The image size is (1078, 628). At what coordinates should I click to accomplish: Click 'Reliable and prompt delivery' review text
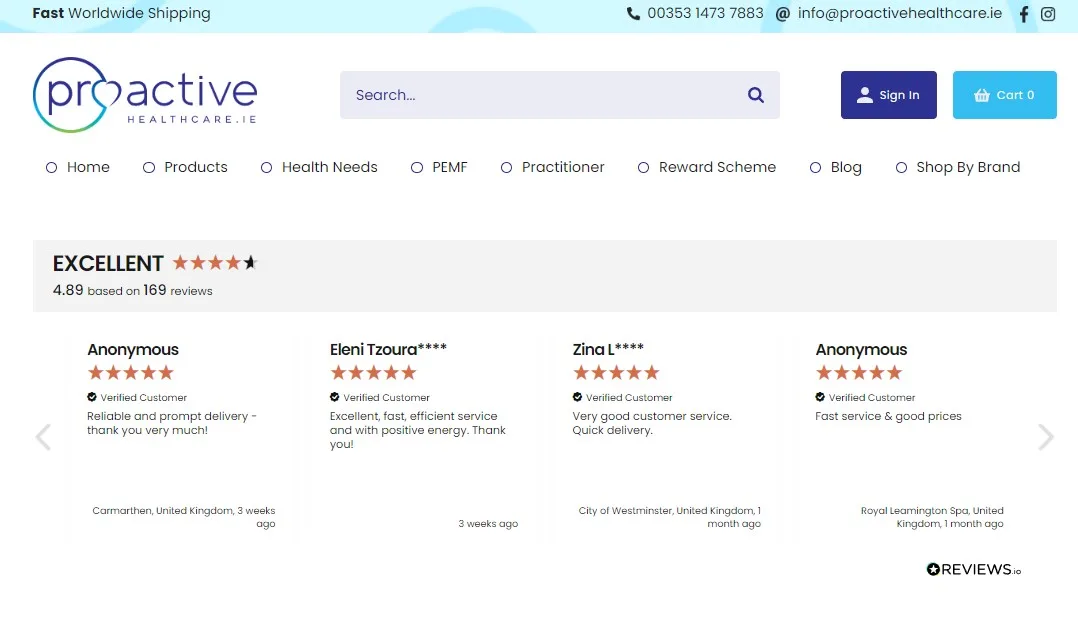[171, 423]
